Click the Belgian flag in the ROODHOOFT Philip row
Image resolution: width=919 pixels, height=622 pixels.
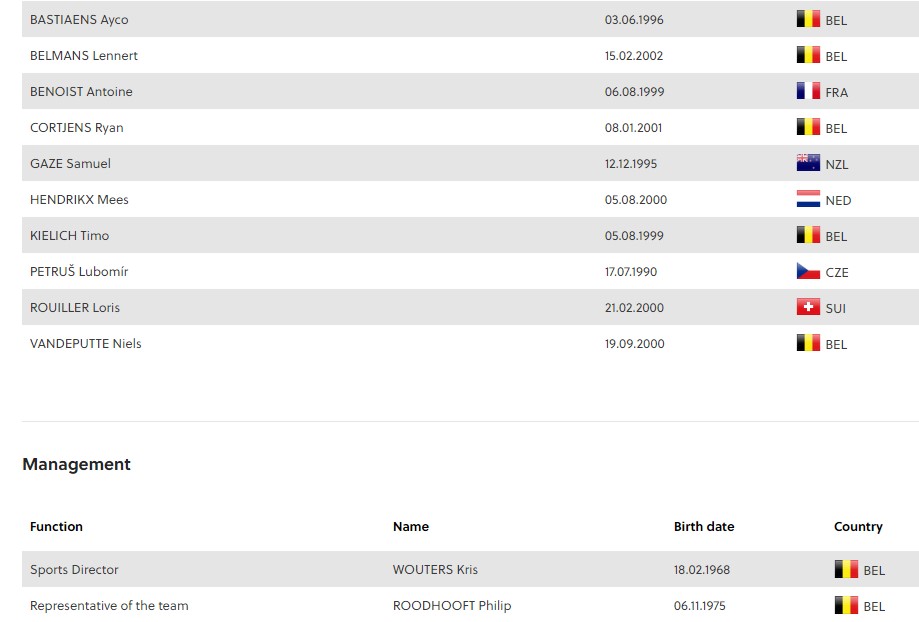pos(846,605)
